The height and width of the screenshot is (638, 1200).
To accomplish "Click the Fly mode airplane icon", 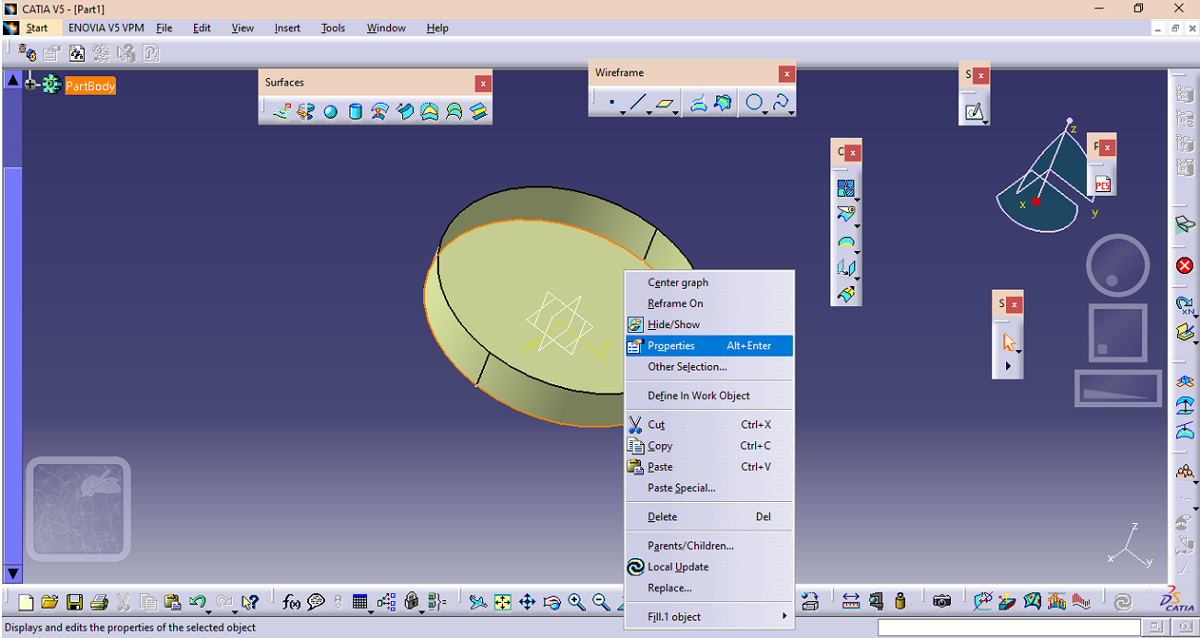I will (x=478, y=602).
